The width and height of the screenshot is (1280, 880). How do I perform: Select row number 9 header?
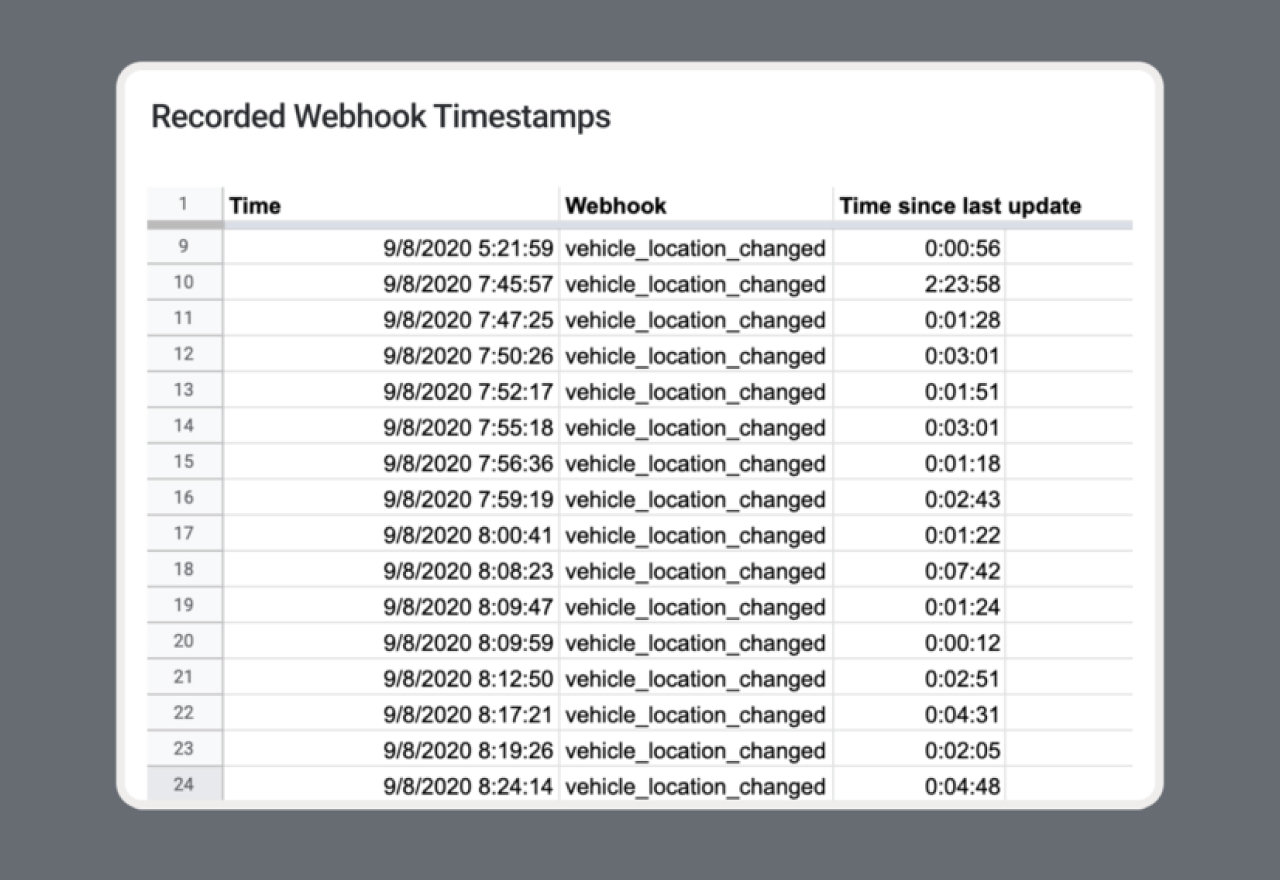(x=184, y=247)
